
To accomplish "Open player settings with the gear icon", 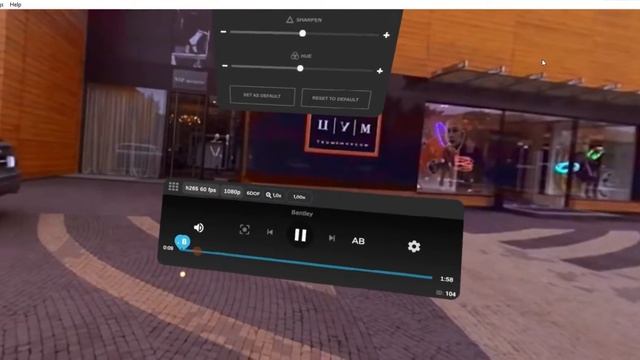I will tap(414, 246).
